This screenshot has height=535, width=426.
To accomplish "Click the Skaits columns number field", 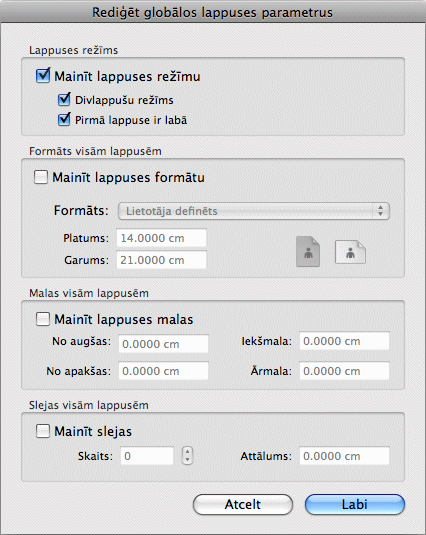I will click(x=147, y=456).
